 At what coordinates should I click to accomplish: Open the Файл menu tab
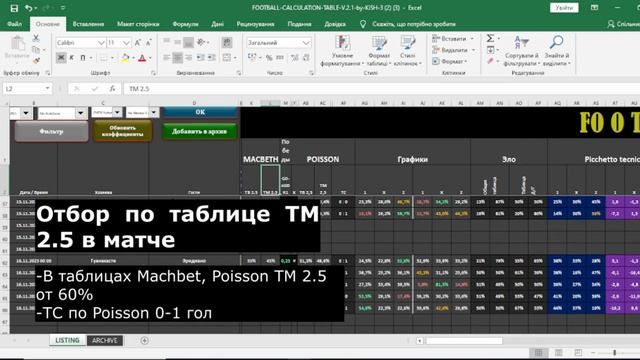point(15,24)
